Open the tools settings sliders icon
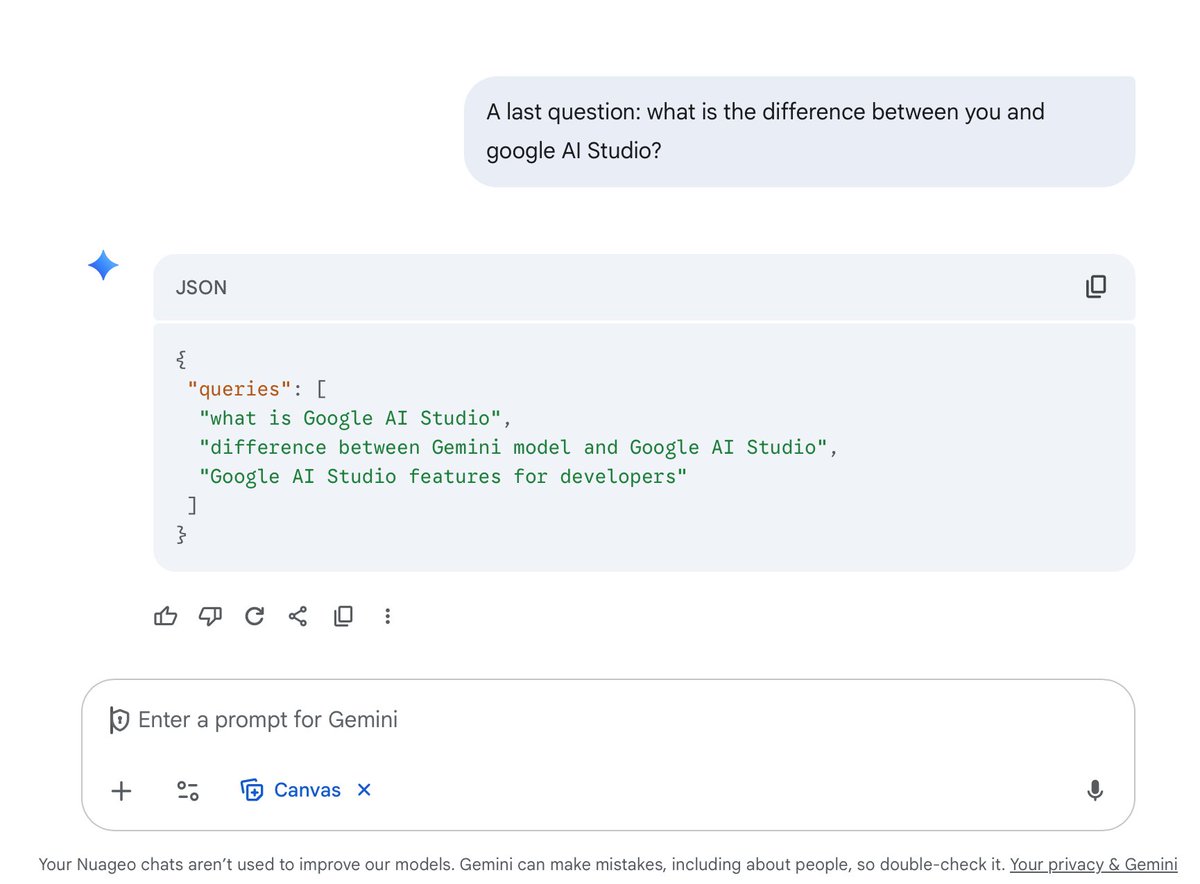The height and width of the screenshot is (884, 1200). [x=188, y=791]
